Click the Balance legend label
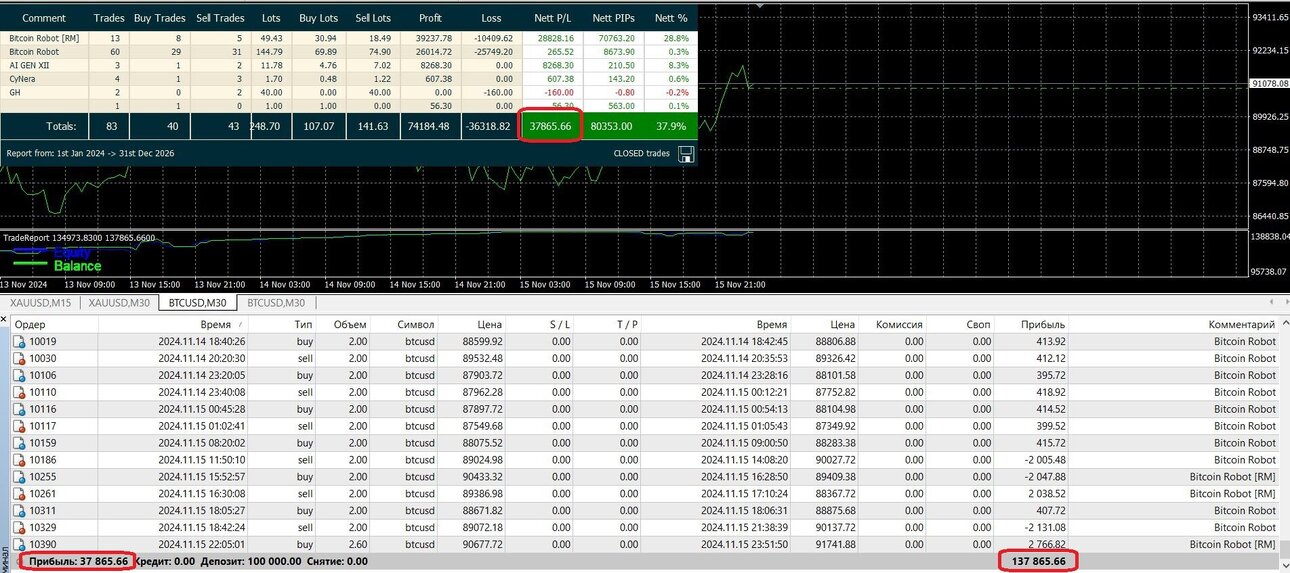This screenshot has width=1290, height=573. coord(77,267)
